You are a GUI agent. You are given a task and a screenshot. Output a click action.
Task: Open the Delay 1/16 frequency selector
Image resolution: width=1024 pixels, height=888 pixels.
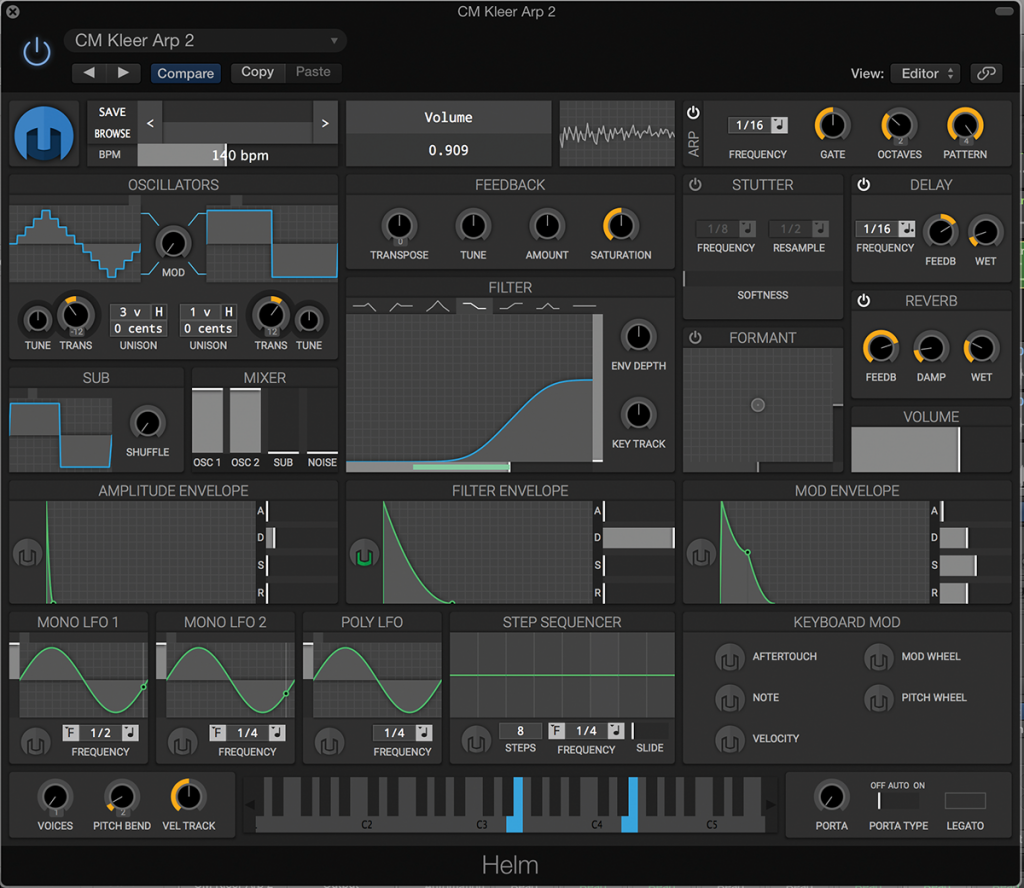(877, 229)
